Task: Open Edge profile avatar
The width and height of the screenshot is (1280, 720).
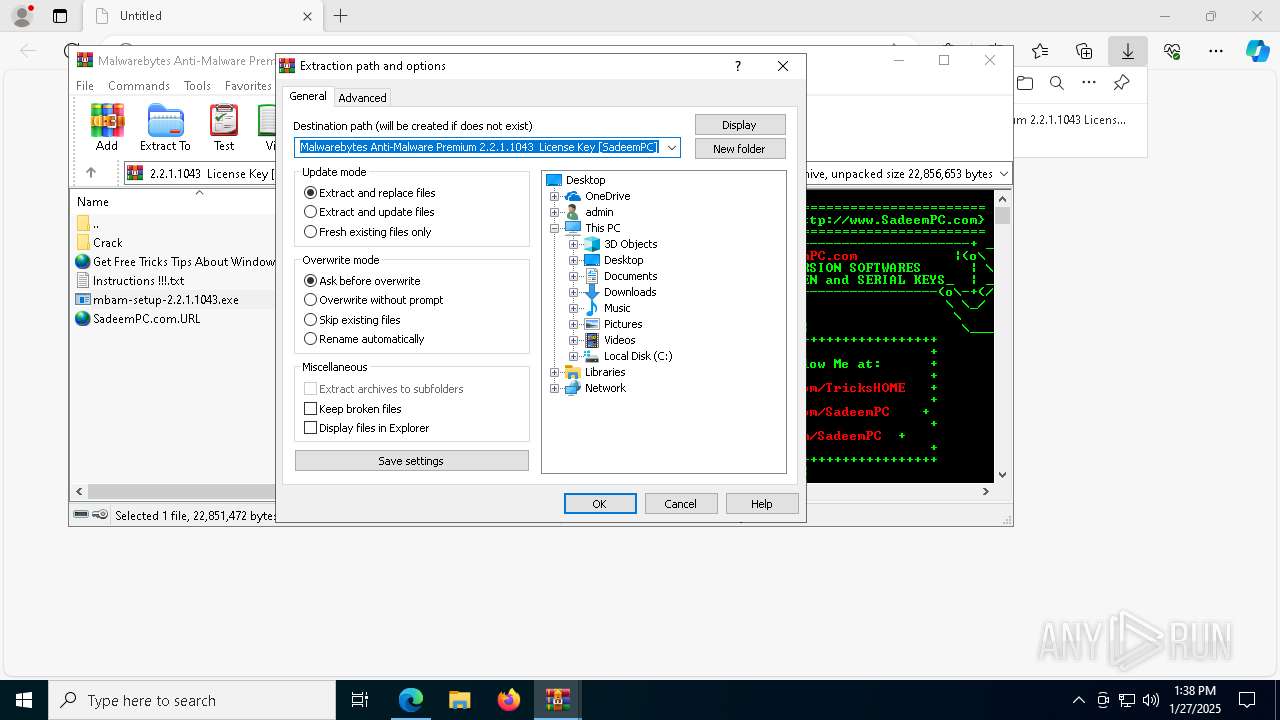Action: 22,16
